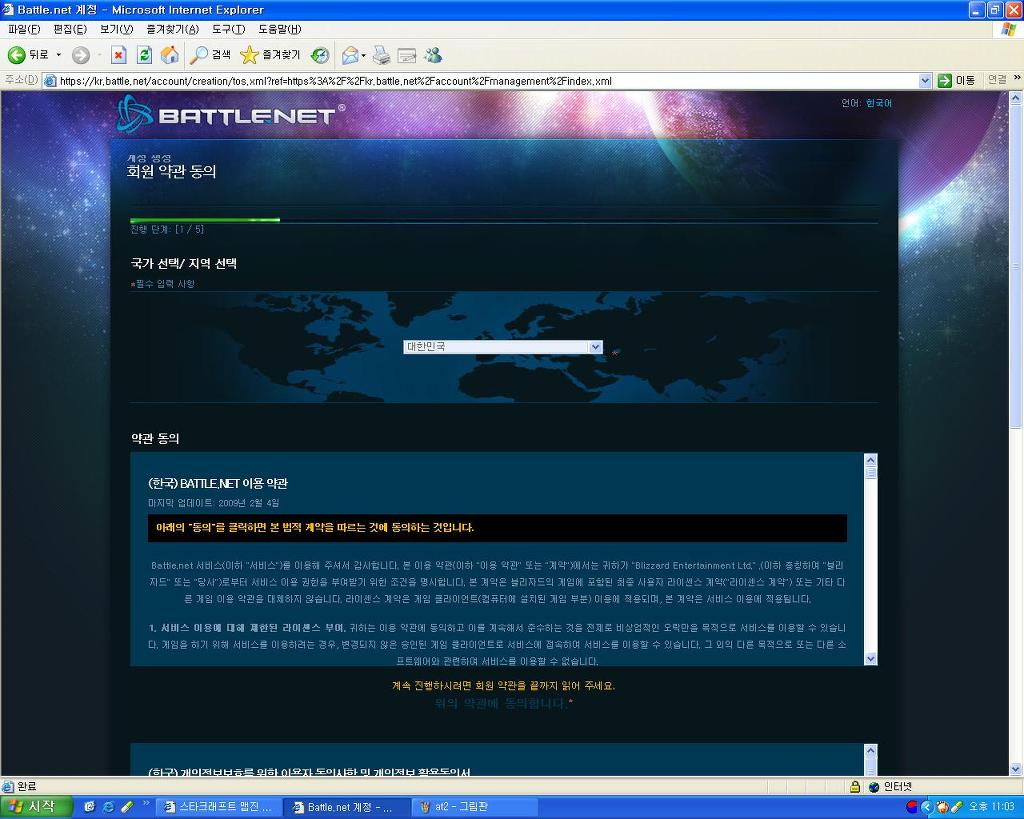Click the 연결 links toolbar label

(997, 80)
